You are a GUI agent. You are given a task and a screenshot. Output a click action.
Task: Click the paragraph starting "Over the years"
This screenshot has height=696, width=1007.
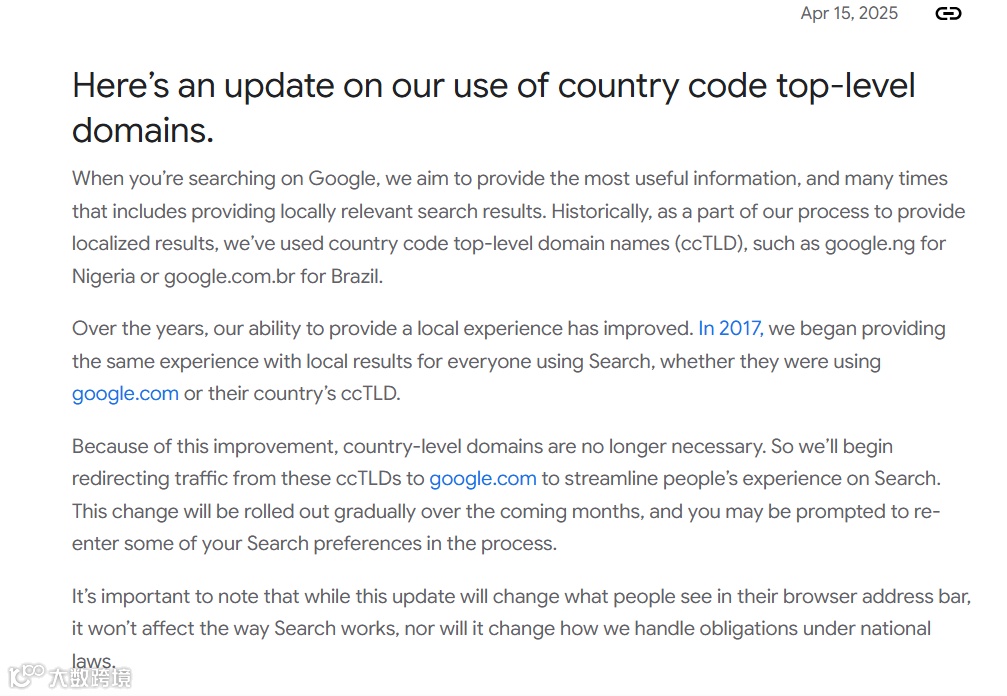[x=509, y=361]
